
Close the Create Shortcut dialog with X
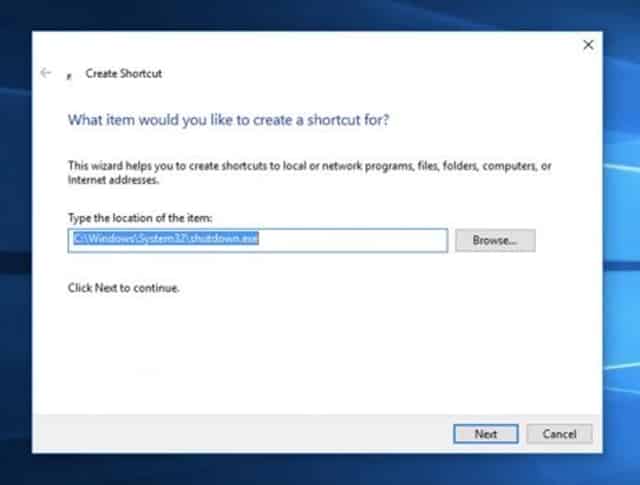[588, 45]
